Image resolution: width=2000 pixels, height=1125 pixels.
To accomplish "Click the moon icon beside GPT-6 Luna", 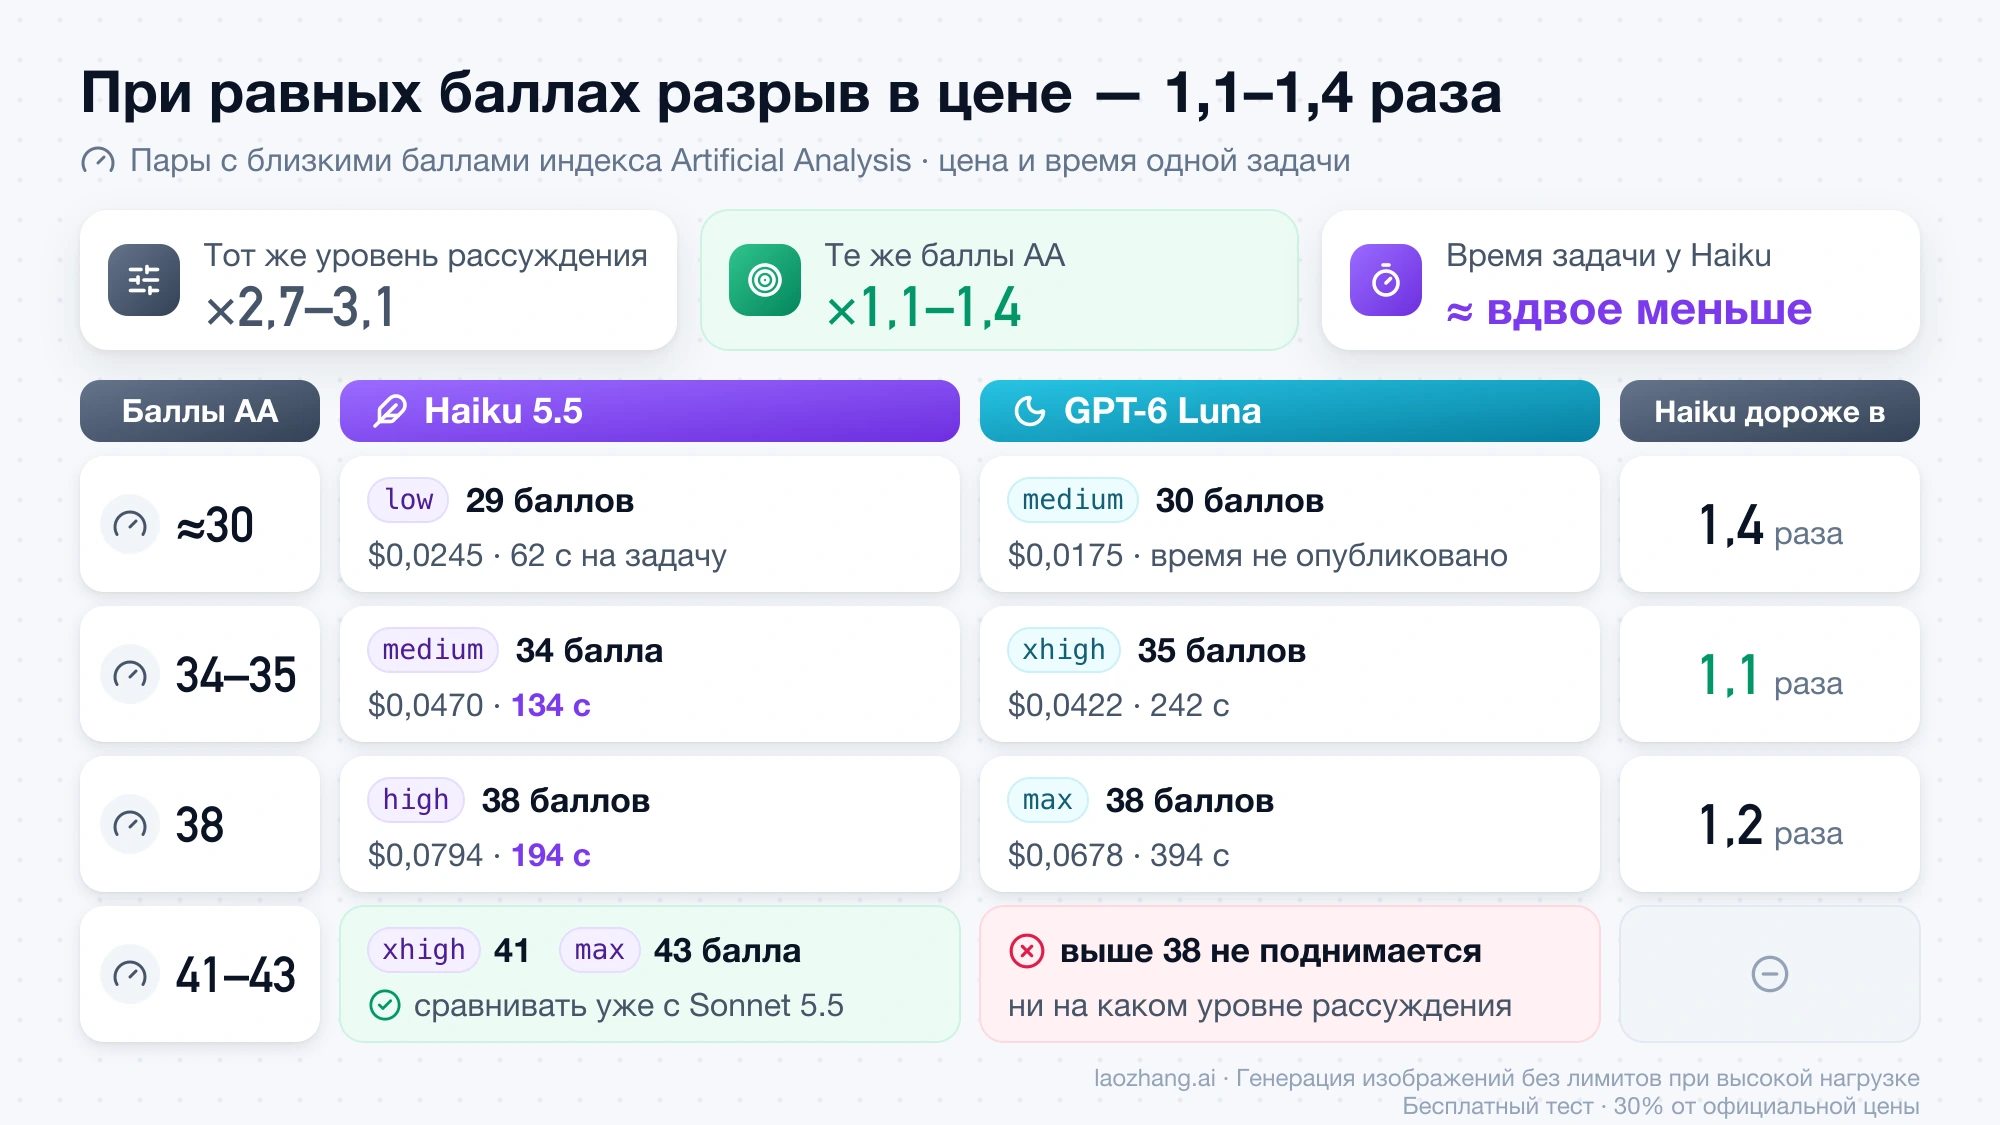I will [1030, 411].
